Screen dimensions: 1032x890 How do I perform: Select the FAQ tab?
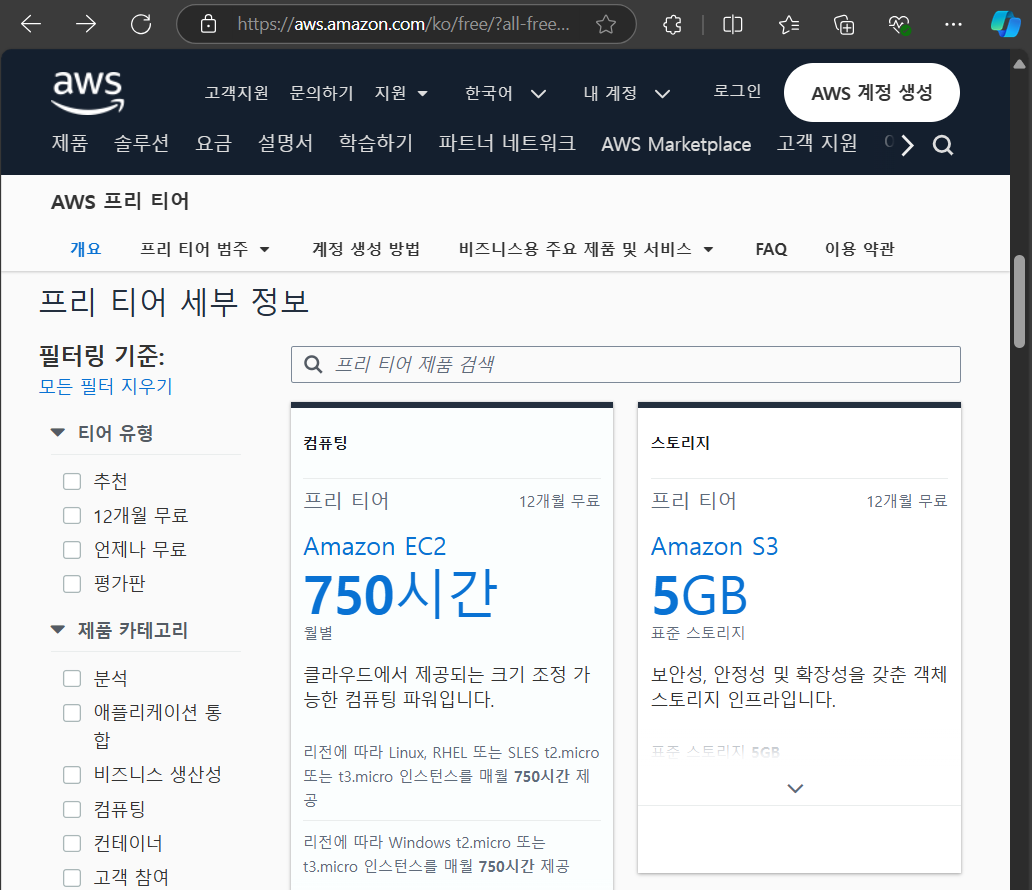point(771,249)
